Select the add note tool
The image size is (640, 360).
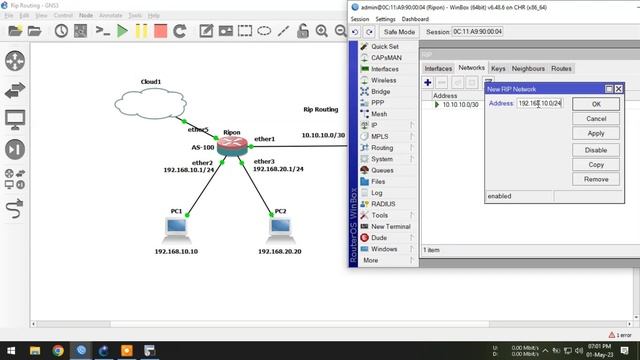tap(206, 31)
